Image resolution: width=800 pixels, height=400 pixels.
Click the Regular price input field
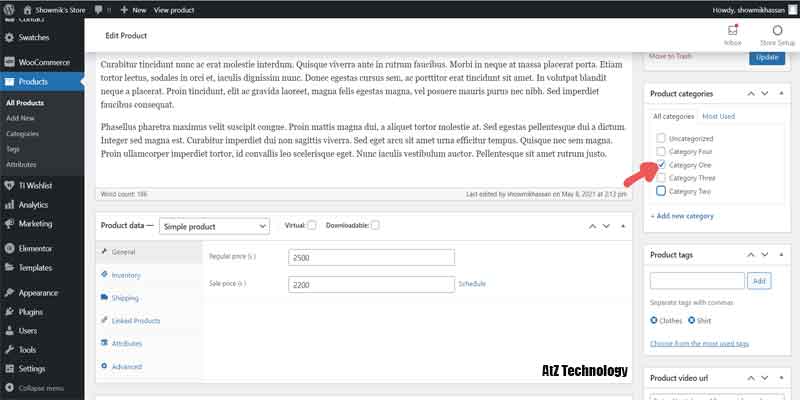pyautogui.click(x=370, y=257)
